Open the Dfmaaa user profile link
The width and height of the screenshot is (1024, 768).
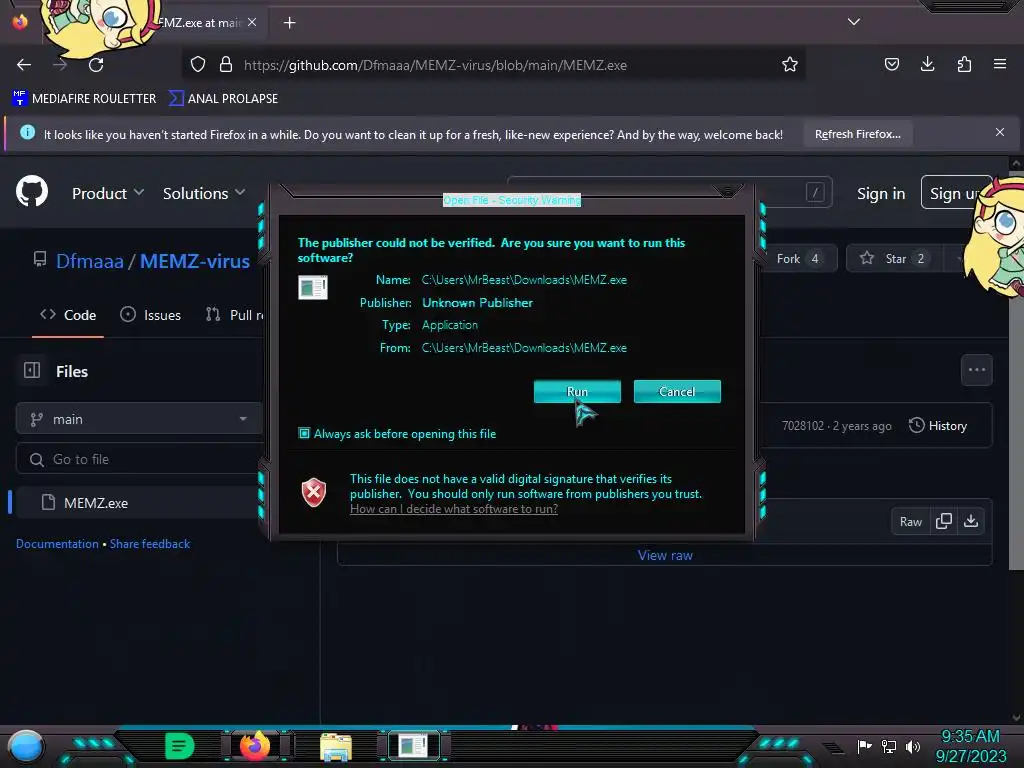point(89,261)
